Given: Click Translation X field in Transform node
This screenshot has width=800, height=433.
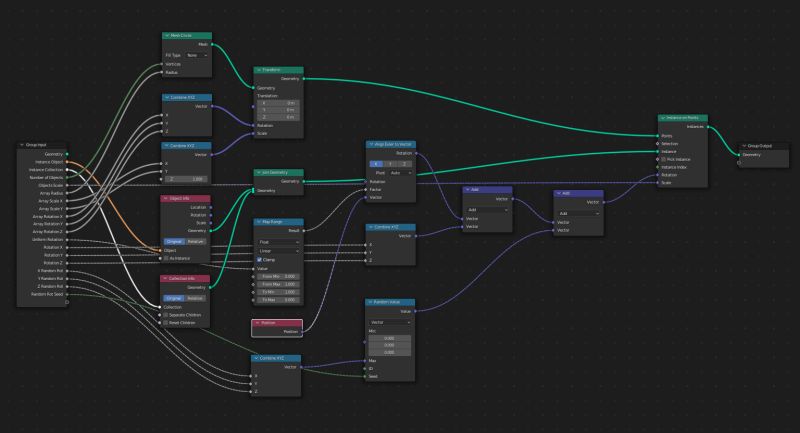Looking at the screenshot, I should [279, 103].
